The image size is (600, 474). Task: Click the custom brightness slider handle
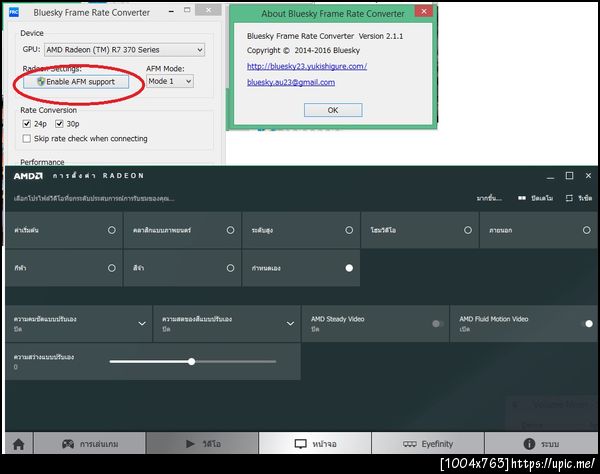coord(192,362)
